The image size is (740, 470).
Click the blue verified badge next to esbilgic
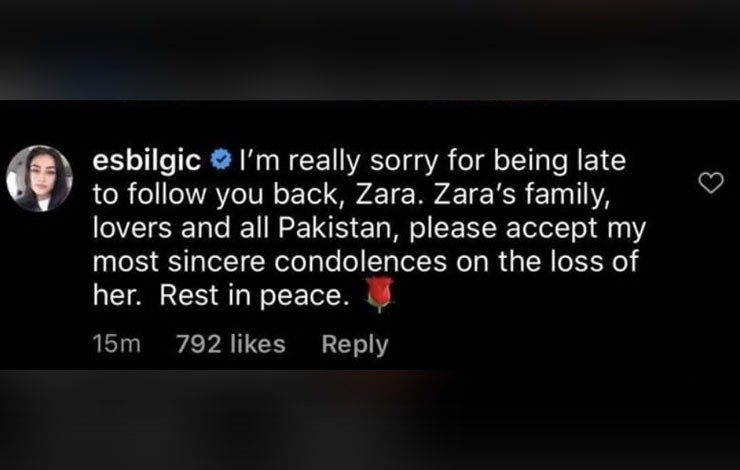pos(220,160)
